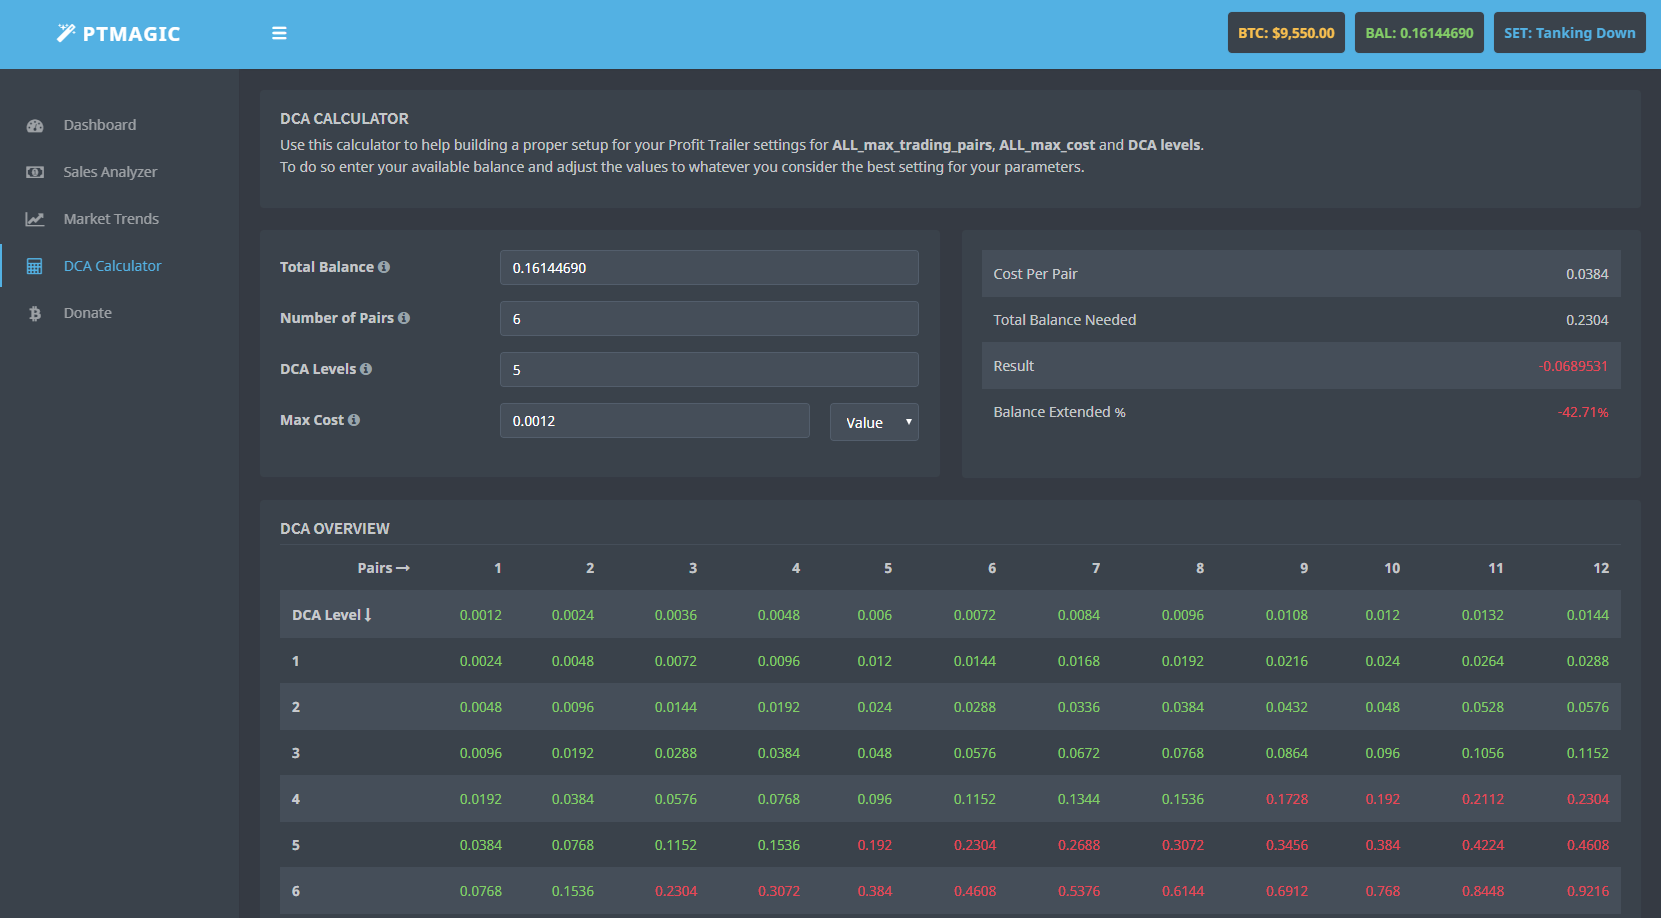Click the SET: Tanking Down button
The image size is (1661, 918).
click(1570, 33)
